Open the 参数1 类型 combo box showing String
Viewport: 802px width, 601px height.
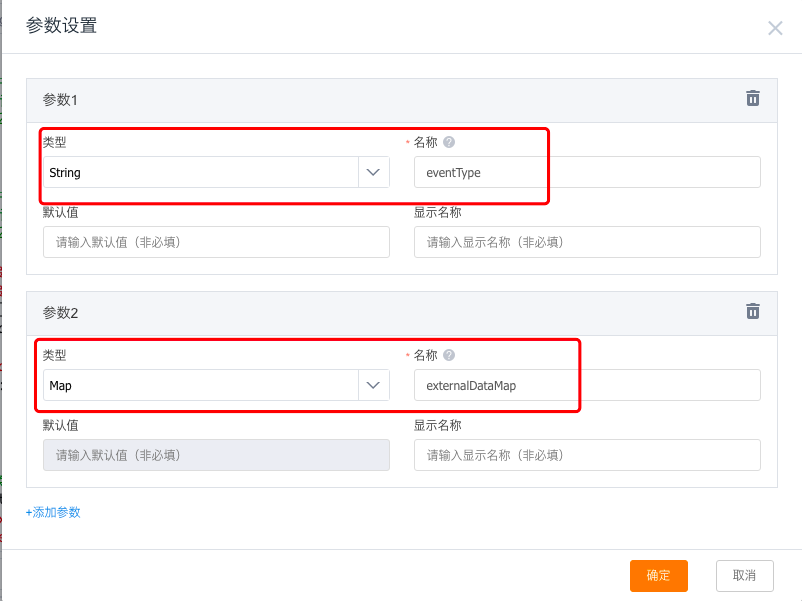click(x=216, y=172)
